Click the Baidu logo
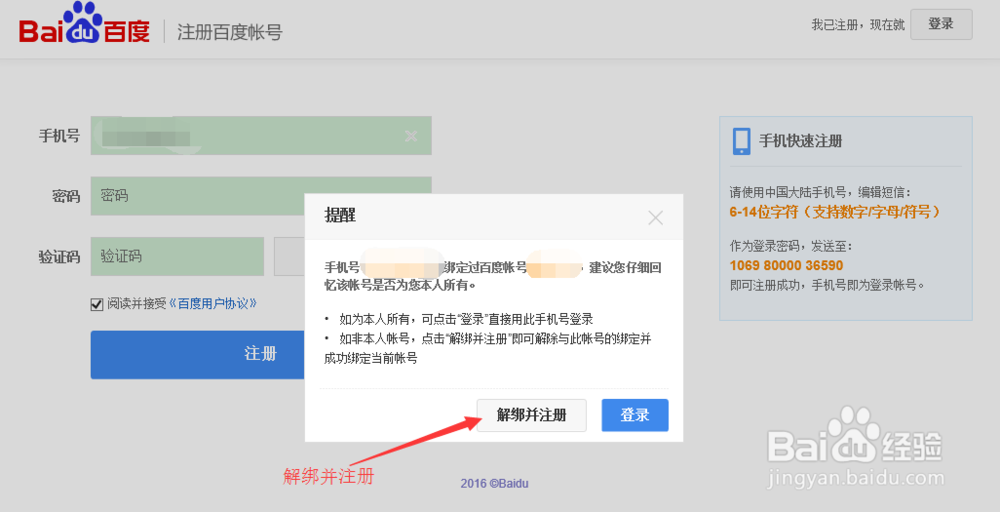Screen dimensions: 1000x512 click(85, 24)
